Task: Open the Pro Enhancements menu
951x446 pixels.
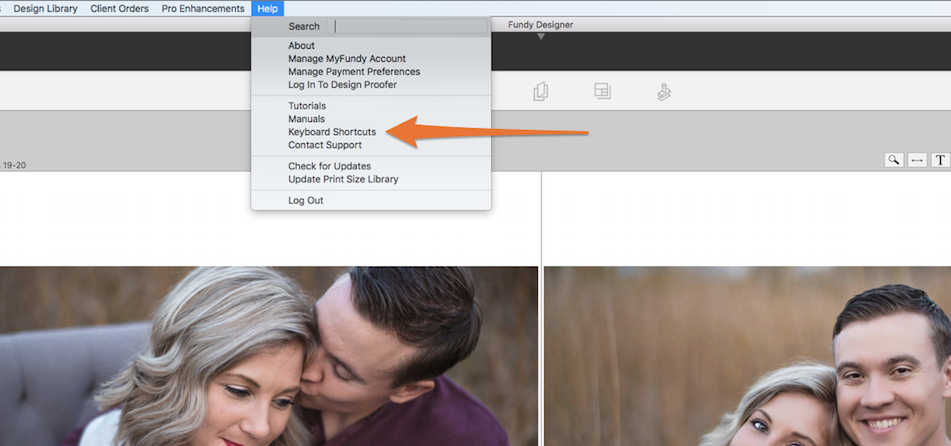Action: 203,8
